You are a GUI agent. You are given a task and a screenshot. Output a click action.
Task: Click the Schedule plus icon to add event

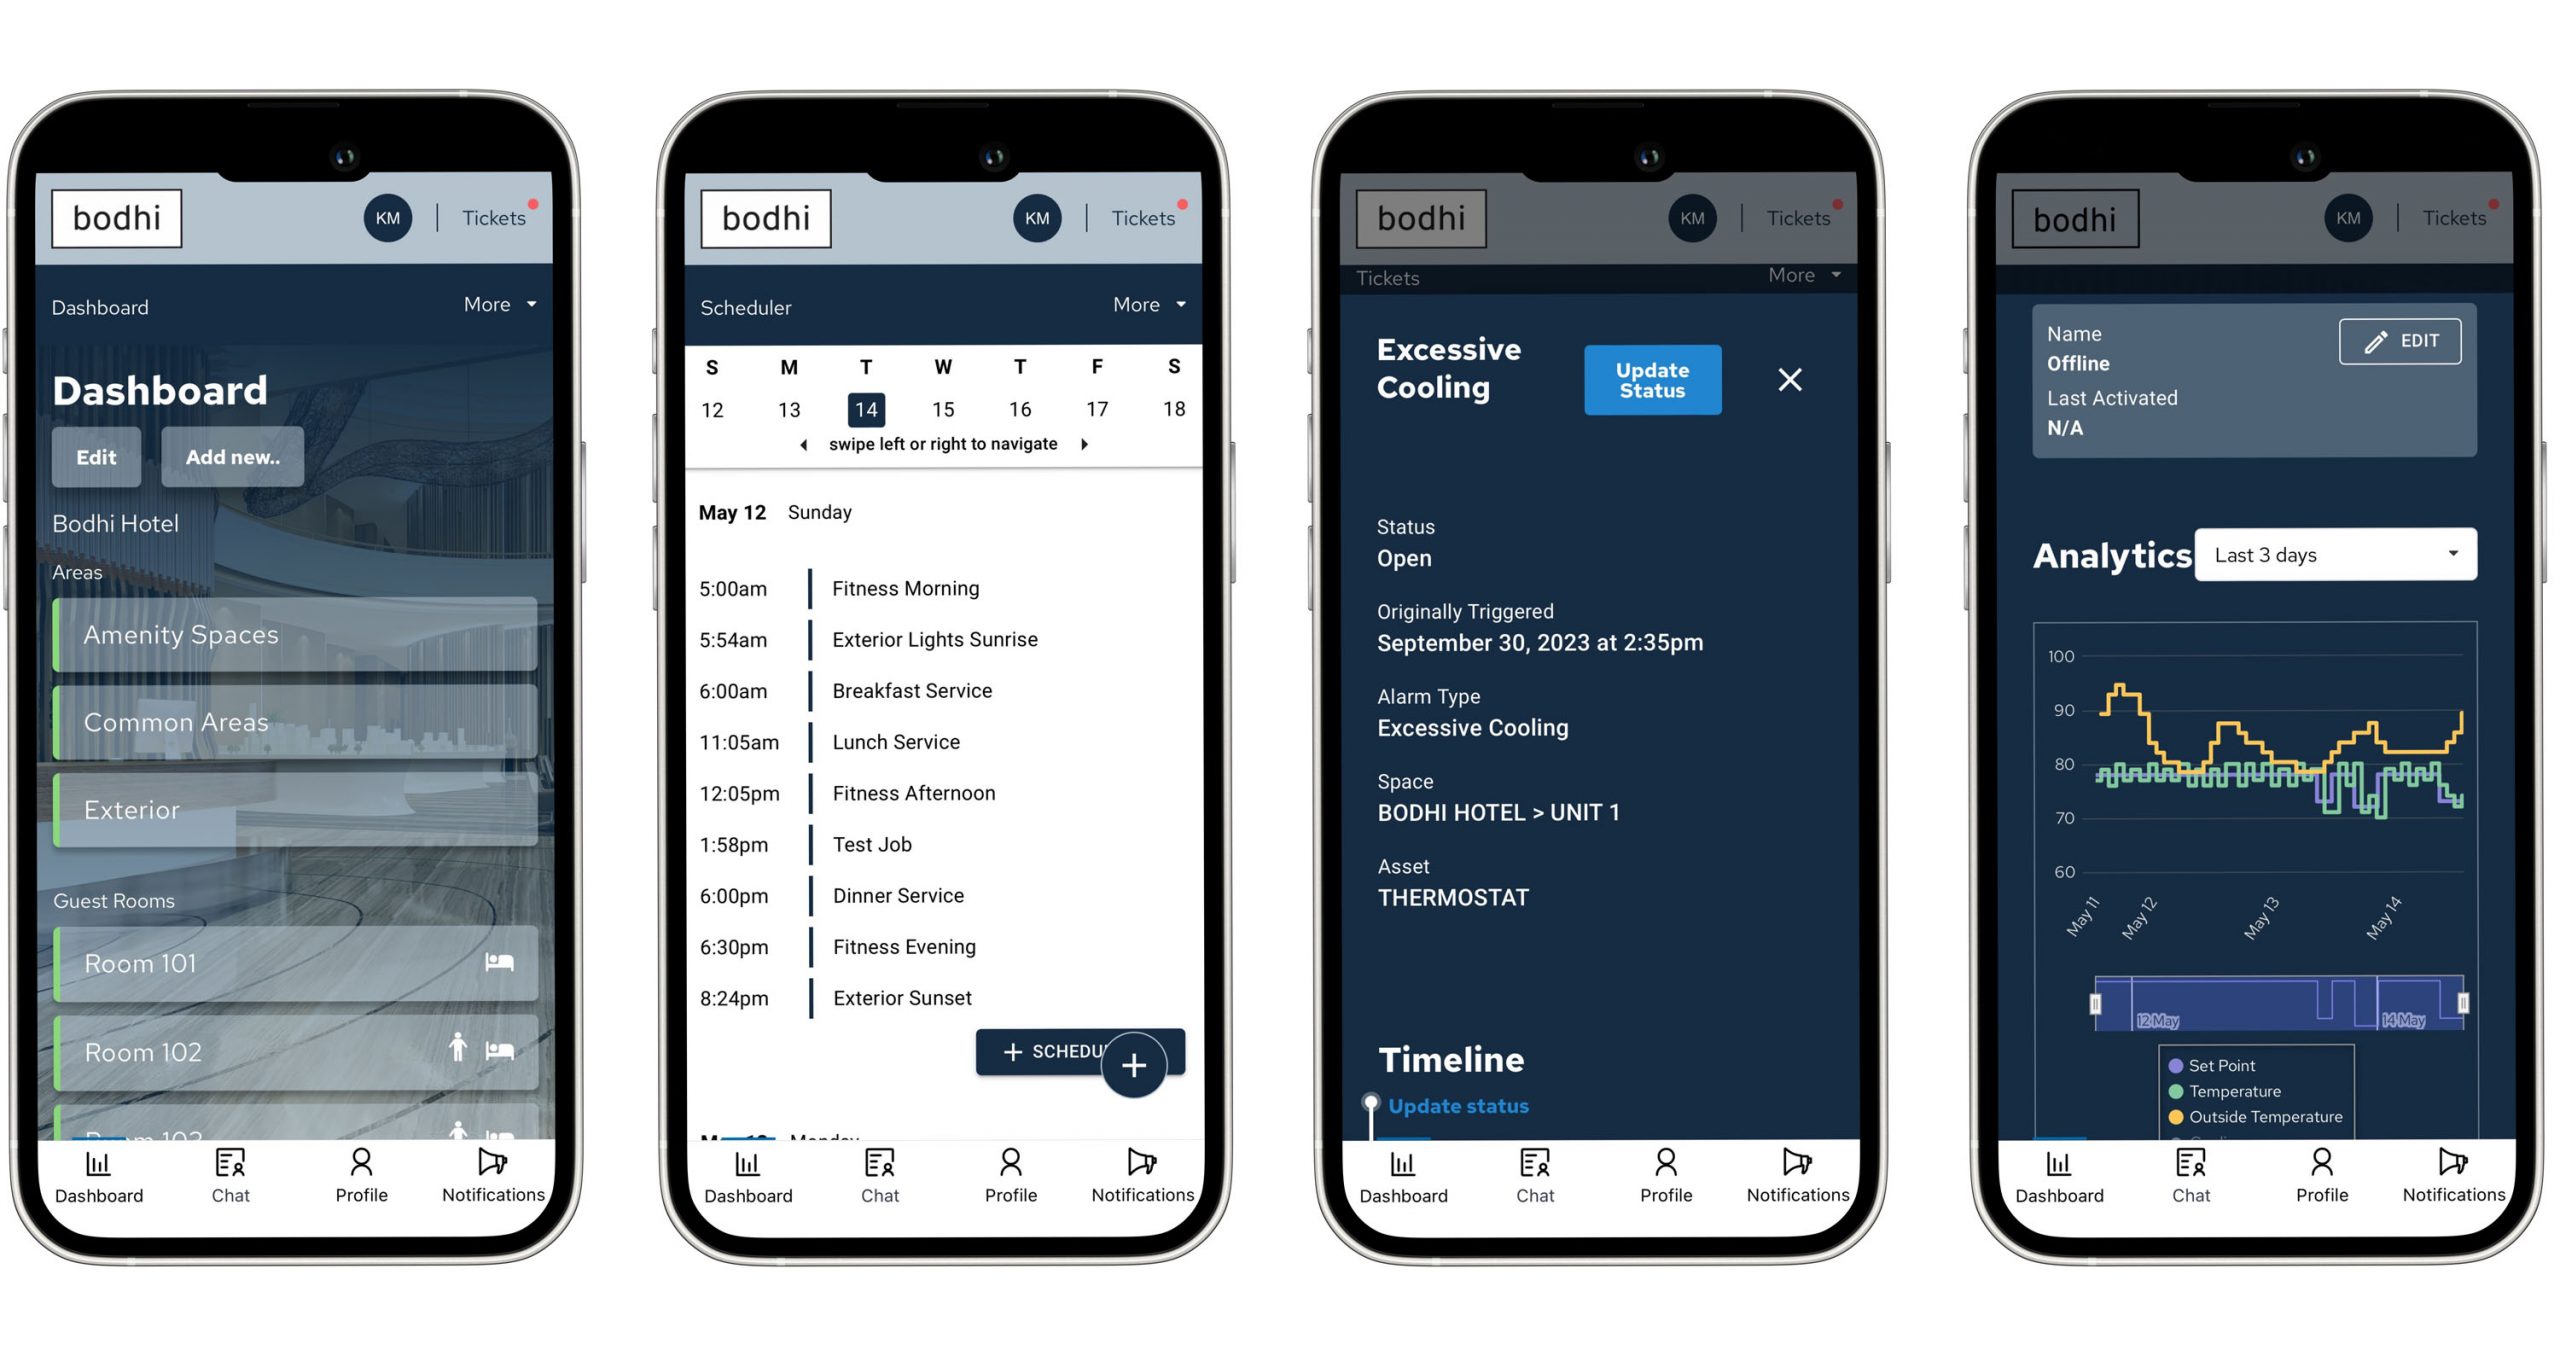[1134, 1064]
